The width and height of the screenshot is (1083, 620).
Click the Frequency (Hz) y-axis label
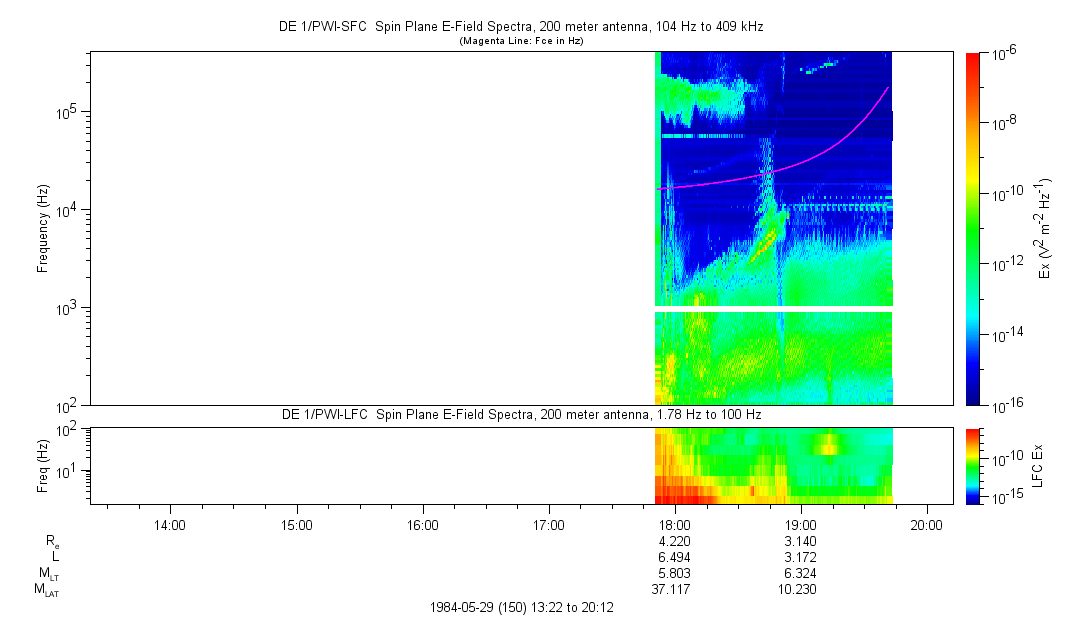[x=43, y=228]
